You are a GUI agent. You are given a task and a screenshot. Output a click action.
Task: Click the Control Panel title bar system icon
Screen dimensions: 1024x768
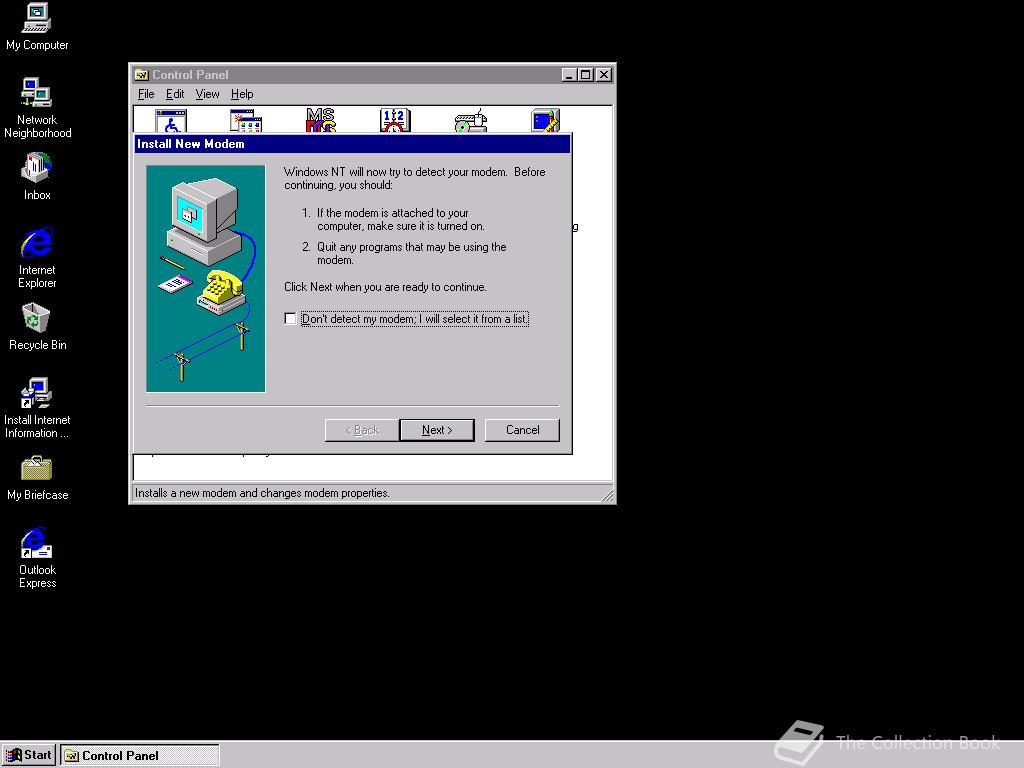click(142, 74)
